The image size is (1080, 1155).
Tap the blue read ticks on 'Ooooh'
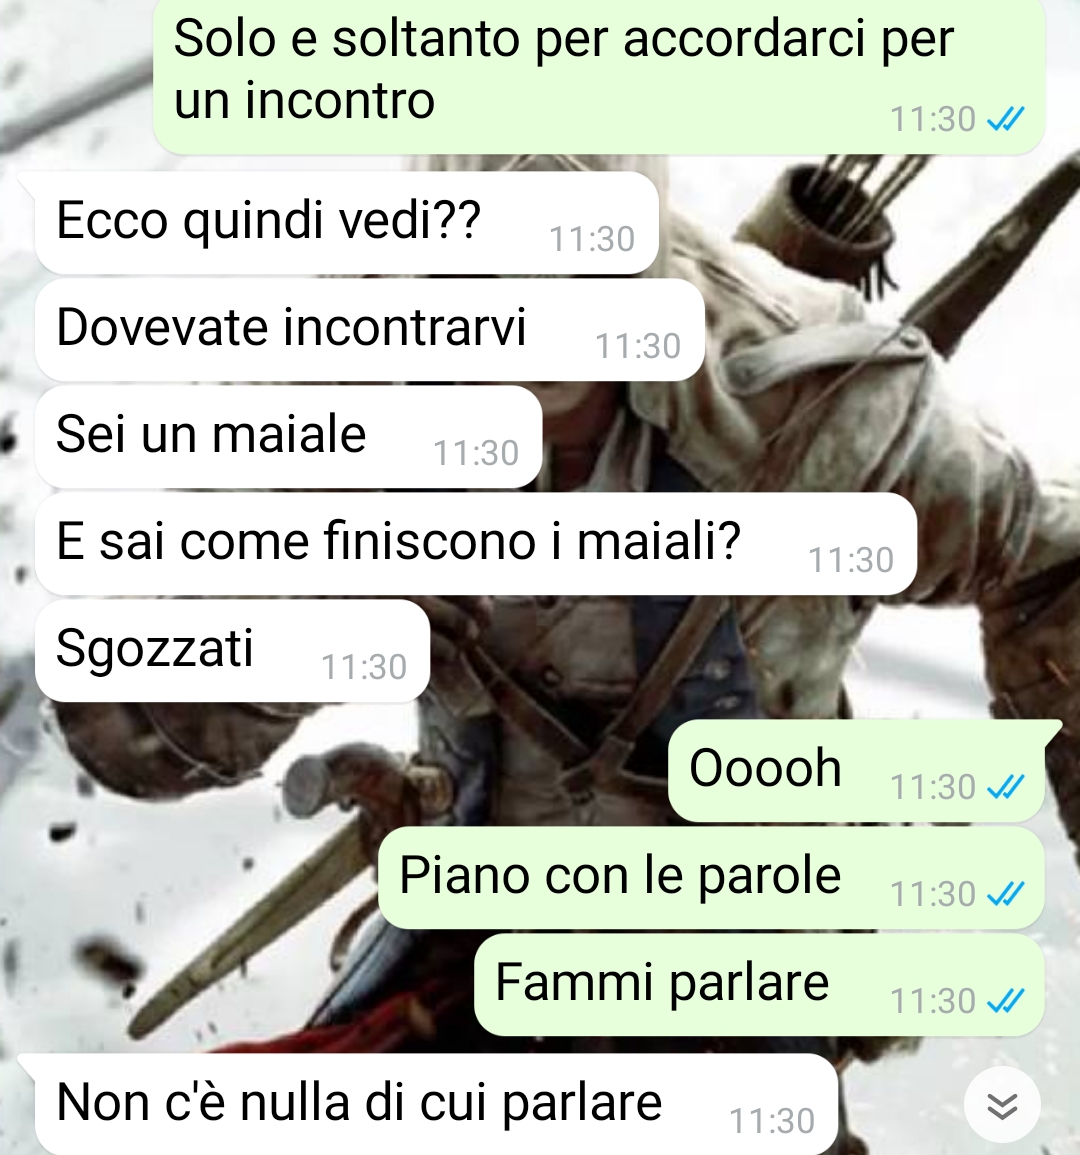pyautogui.click(x=1005, y=787)
